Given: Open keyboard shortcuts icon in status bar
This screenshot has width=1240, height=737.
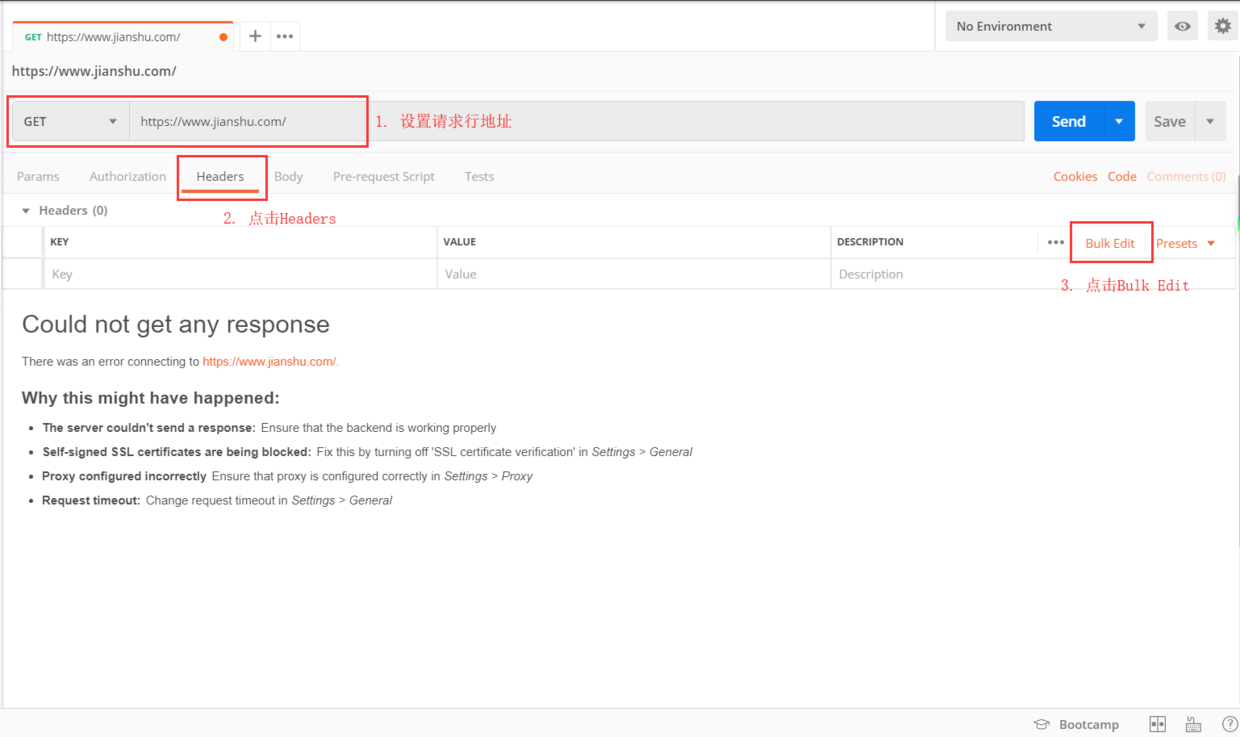Looking at the screenshot, I should pos(1193,724).
